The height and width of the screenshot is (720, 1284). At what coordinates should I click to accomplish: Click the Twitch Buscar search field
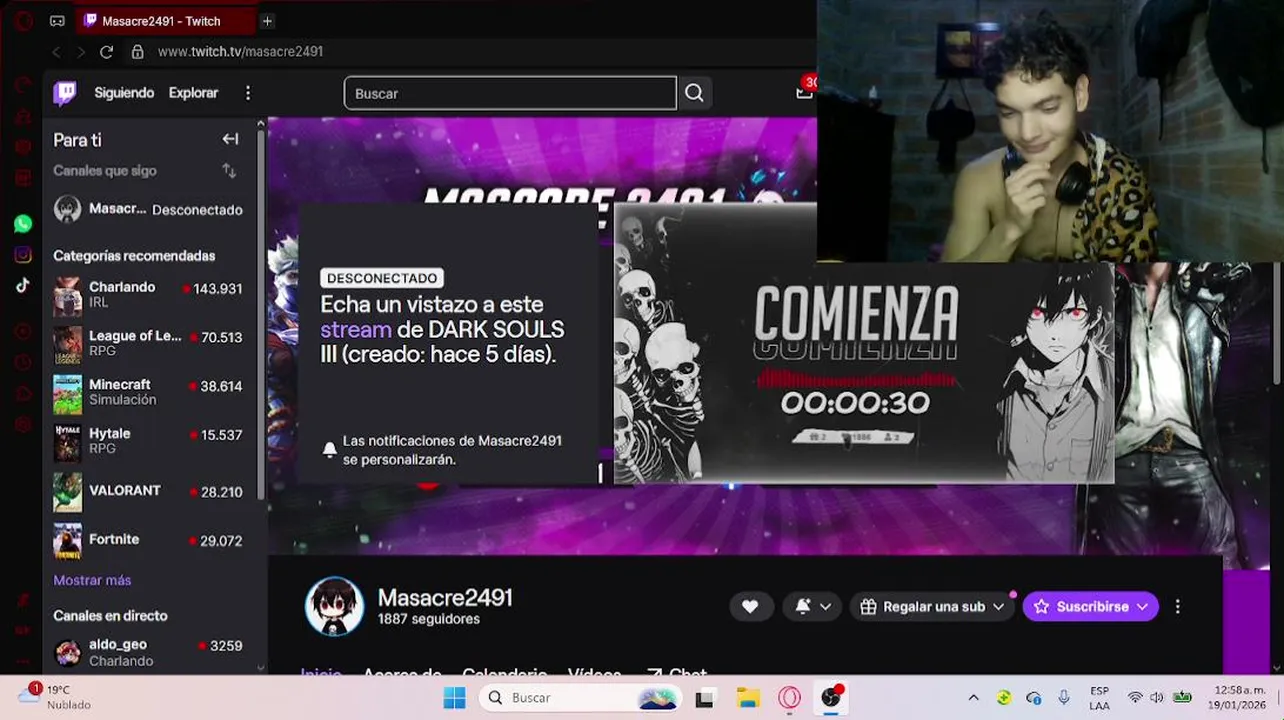(510, 93)
